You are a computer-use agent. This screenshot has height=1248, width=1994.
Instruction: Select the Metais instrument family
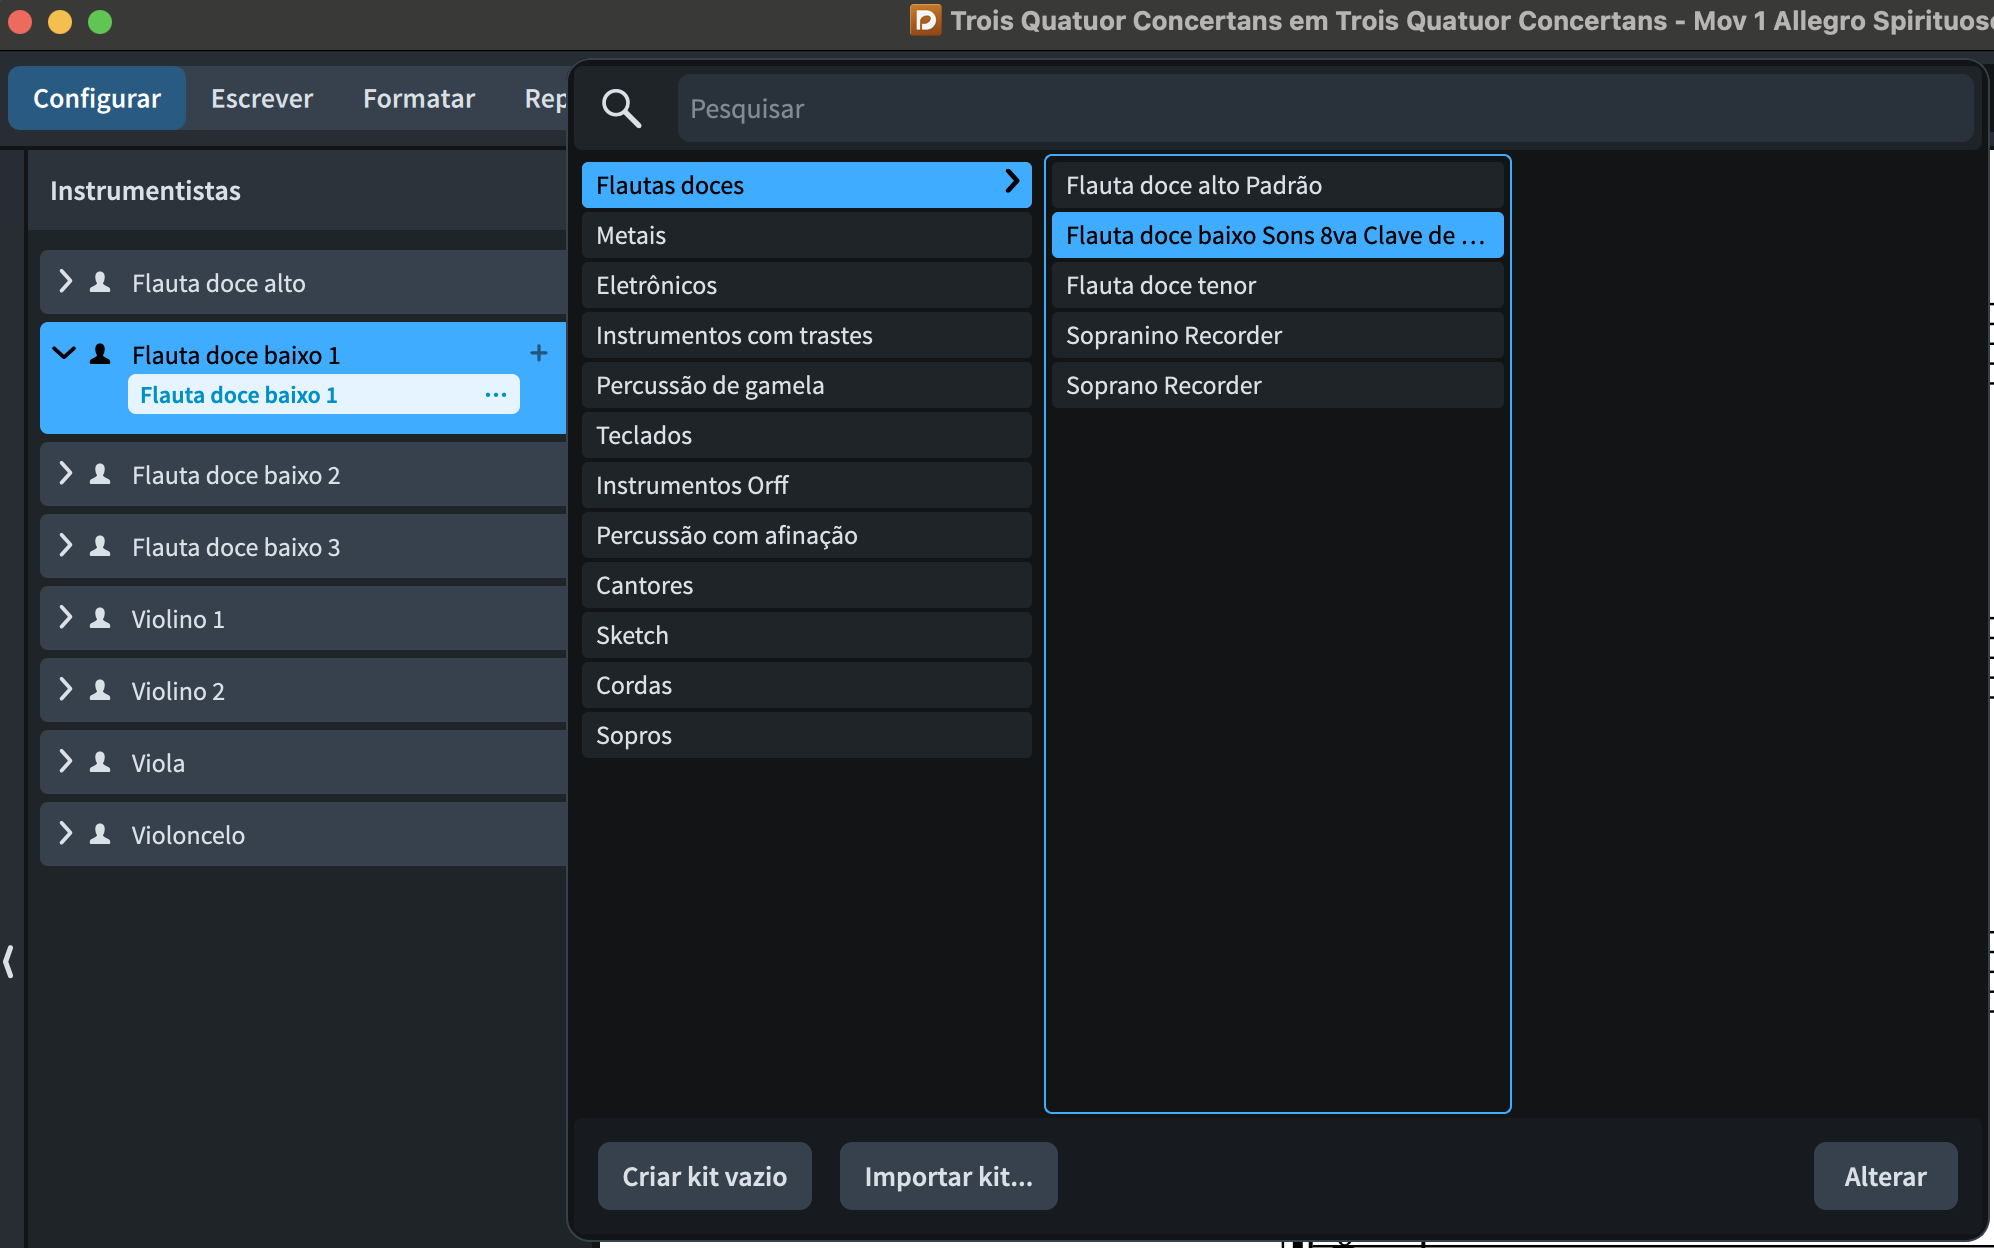point(806,235)
